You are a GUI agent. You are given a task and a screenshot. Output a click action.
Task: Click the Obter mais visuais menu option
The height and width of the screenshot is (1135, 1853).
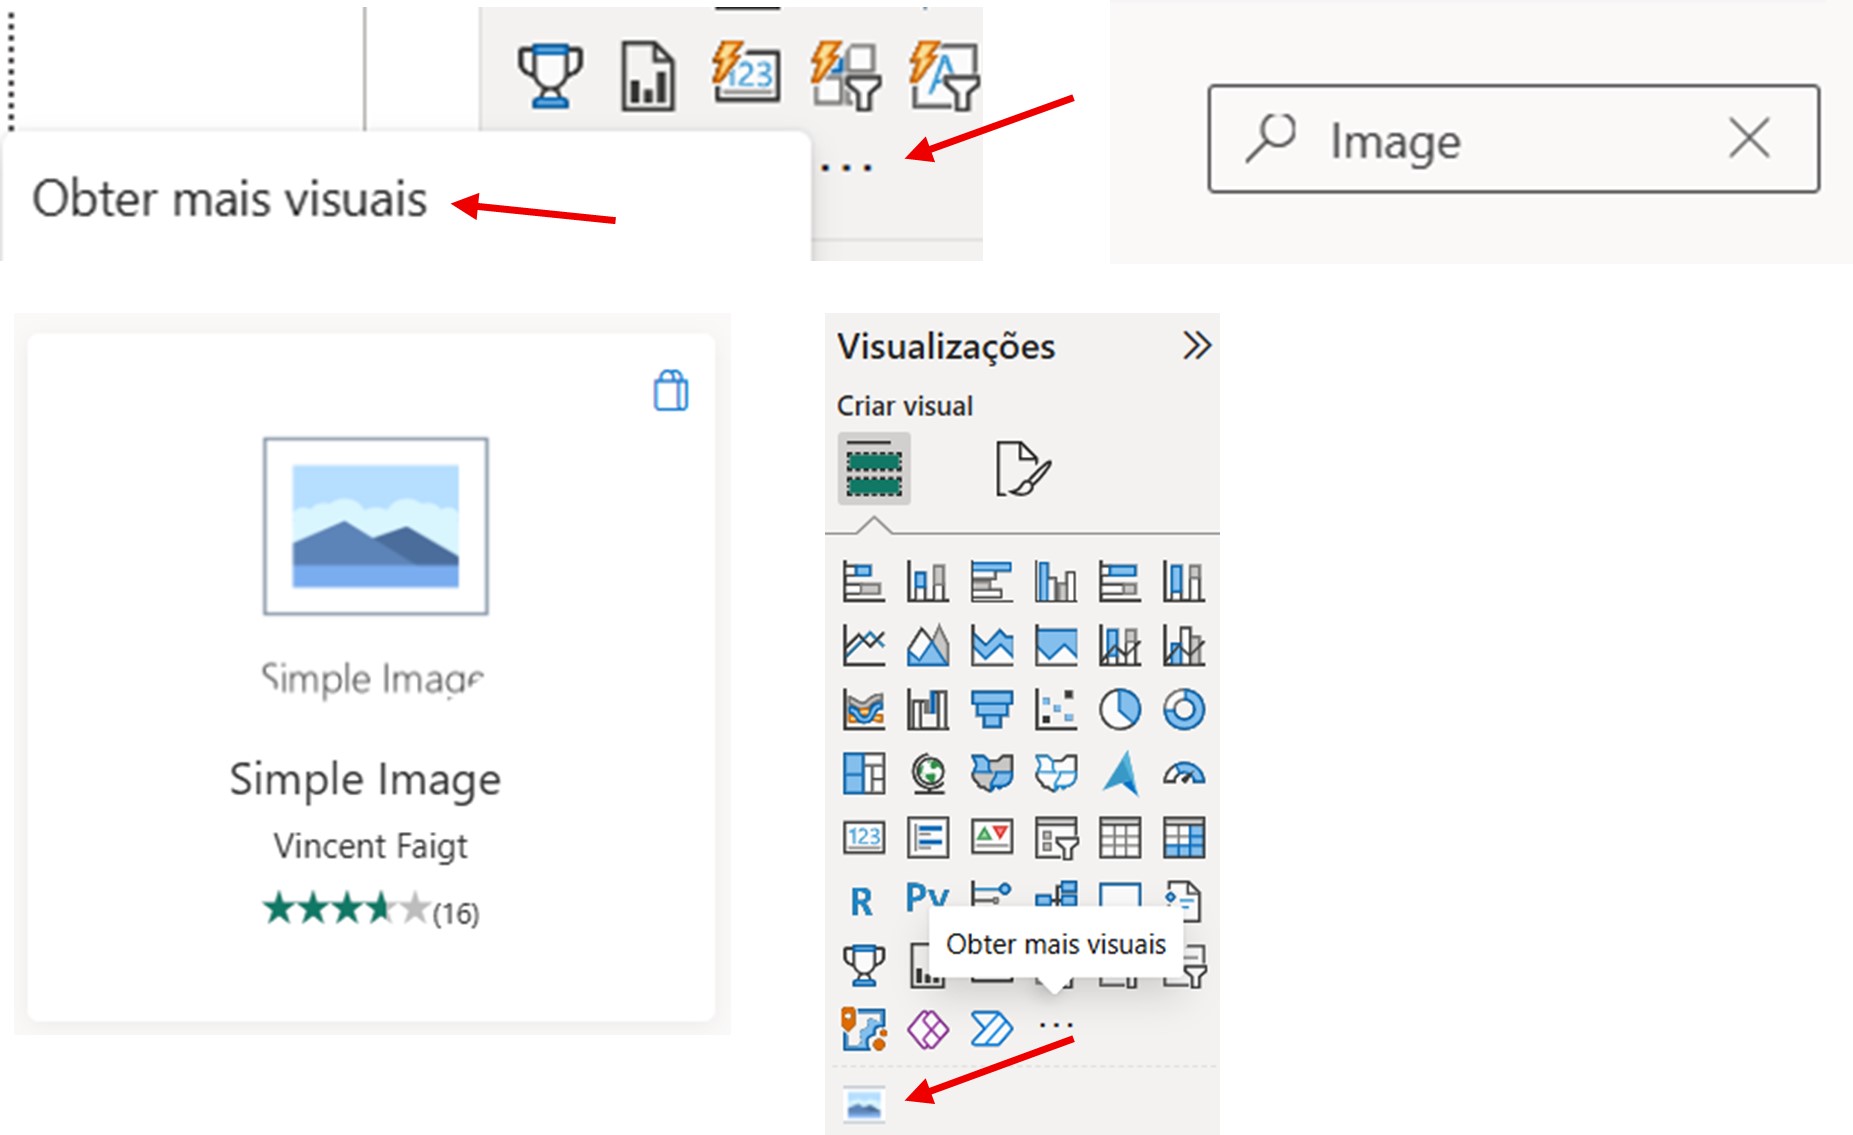click(230, 199)
